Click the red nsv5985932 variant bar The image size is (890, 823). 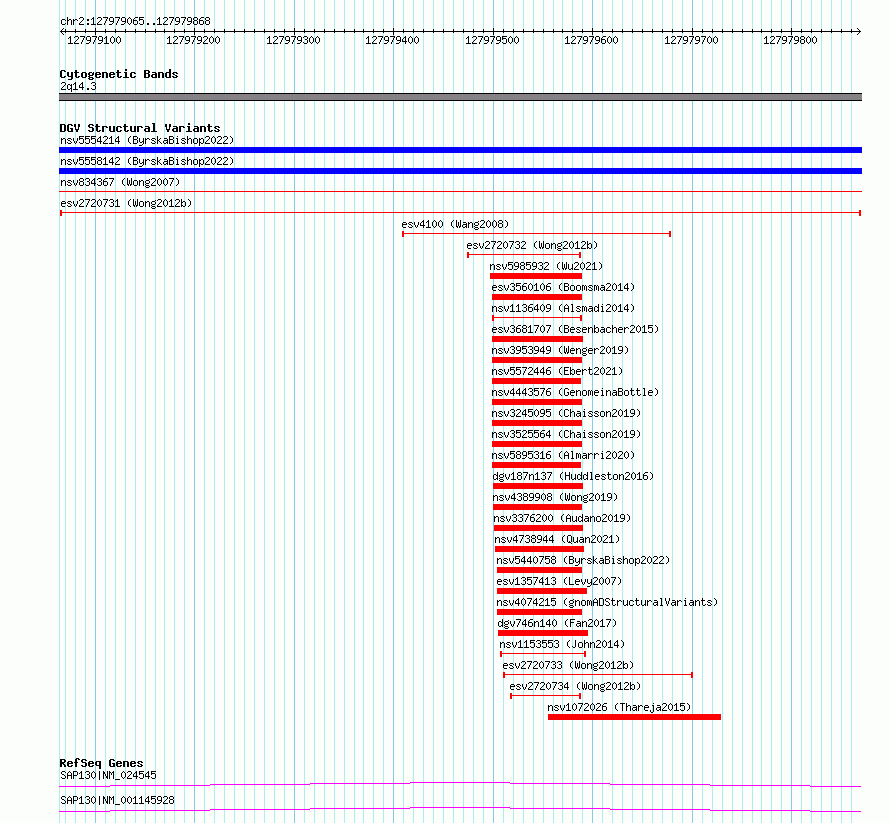535,276
